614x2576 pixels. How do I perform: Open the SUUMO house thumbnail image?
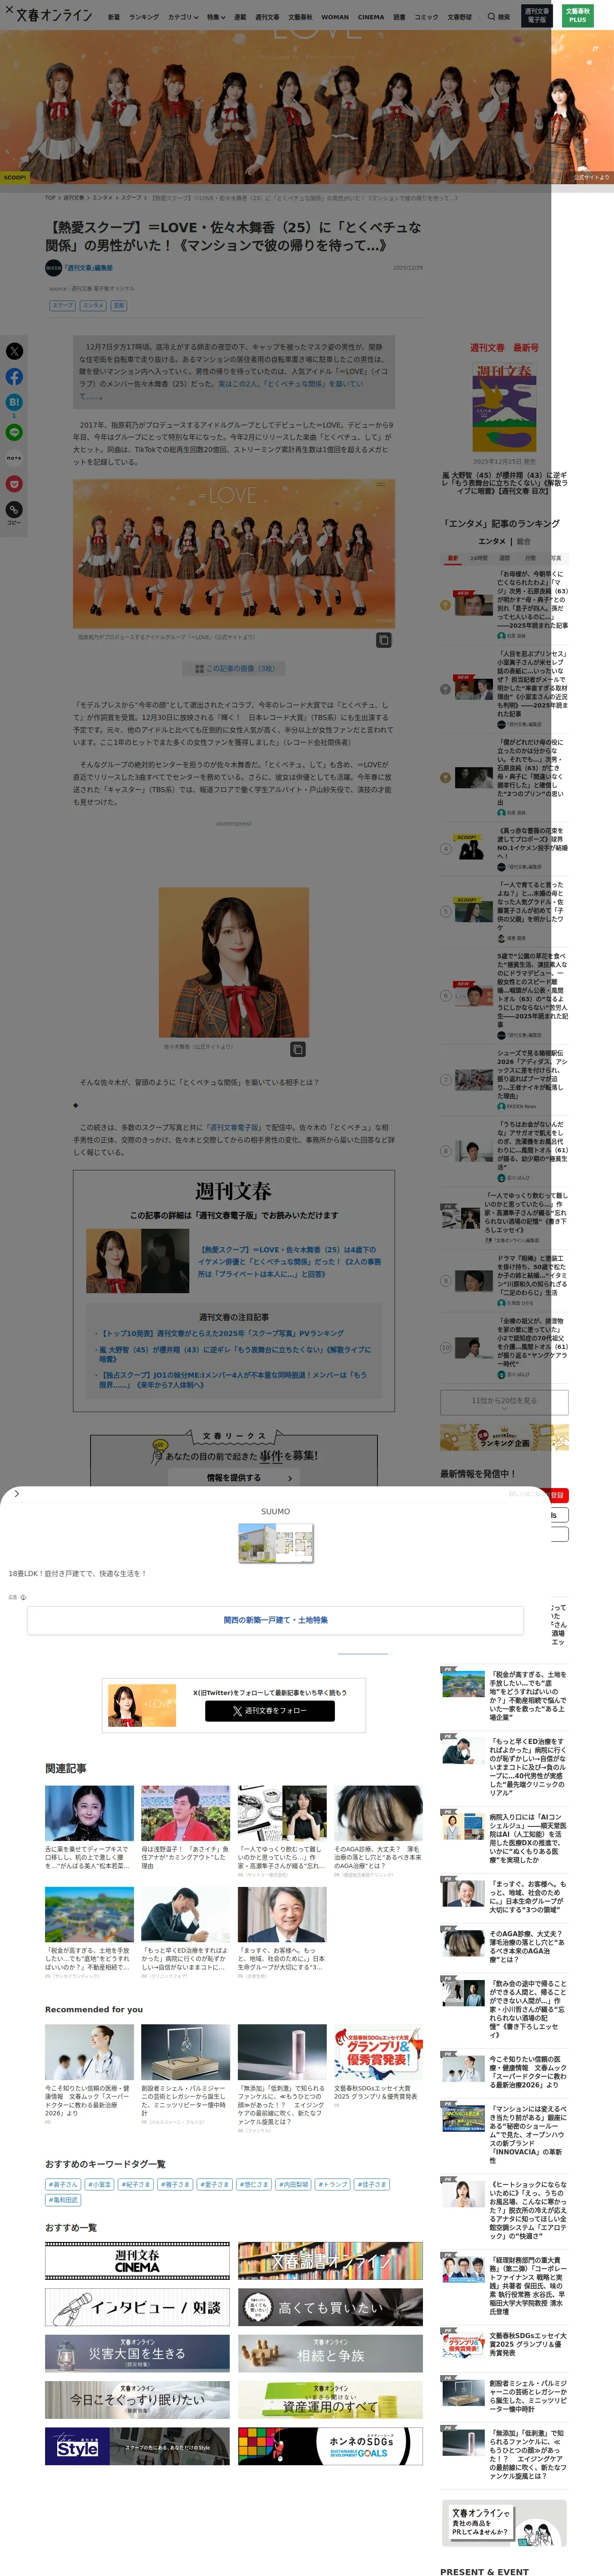276,1543
